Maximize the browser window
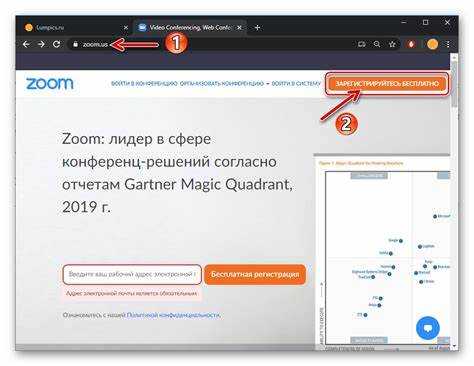The height and width of the screenshot is (366, 474). (x=426, y=22)
